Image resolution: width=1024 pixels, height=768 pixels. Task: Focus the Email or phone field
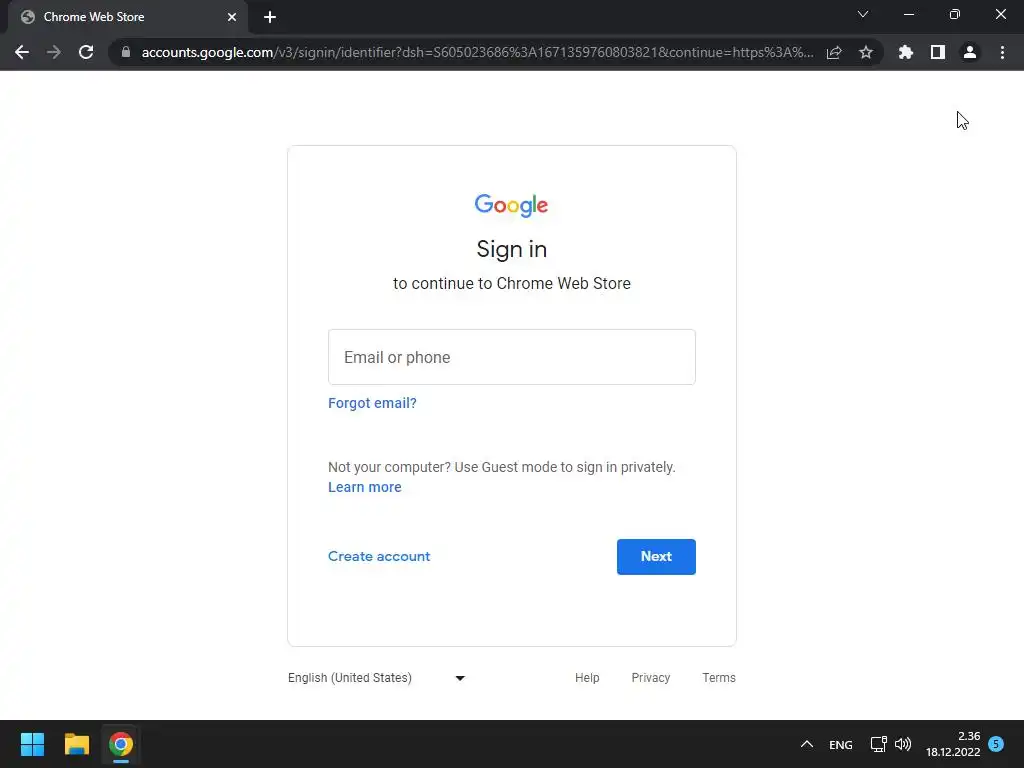click(511, 357)
